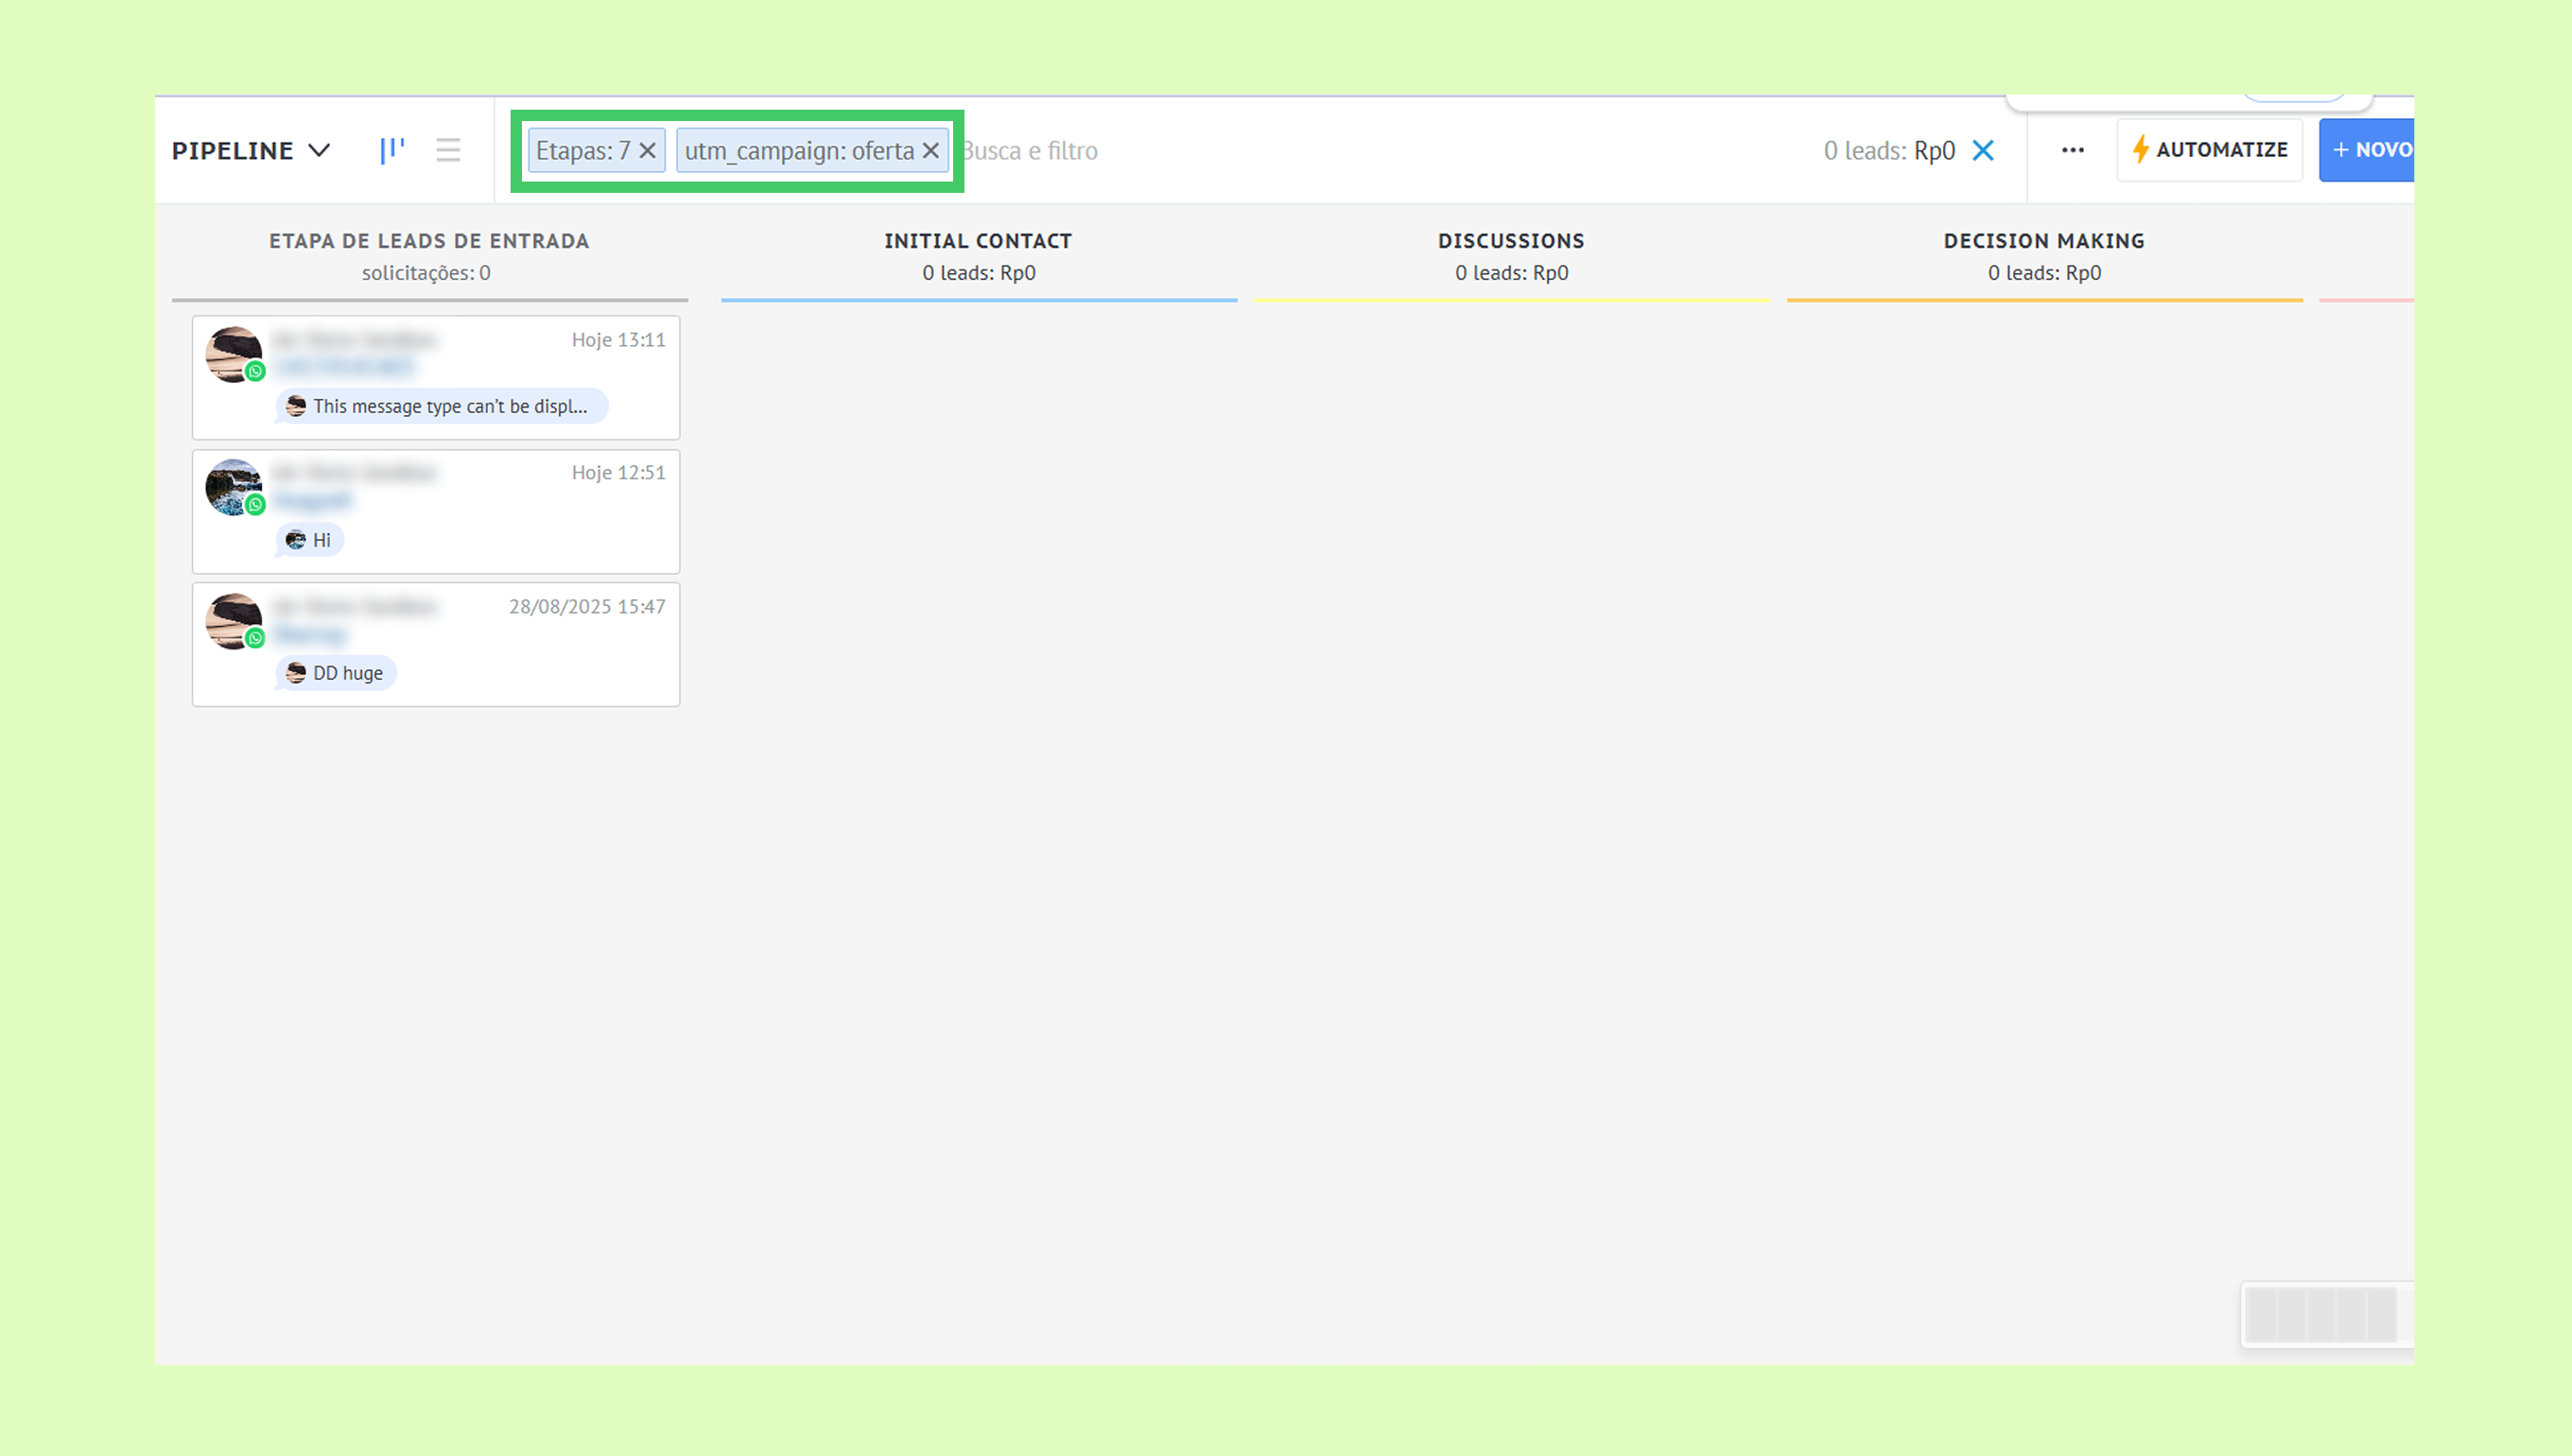The height and width of the screenshot is (1456, 2572).
Task: Remove the Etapas: 7 filter chip
Action: pos(648,150)
